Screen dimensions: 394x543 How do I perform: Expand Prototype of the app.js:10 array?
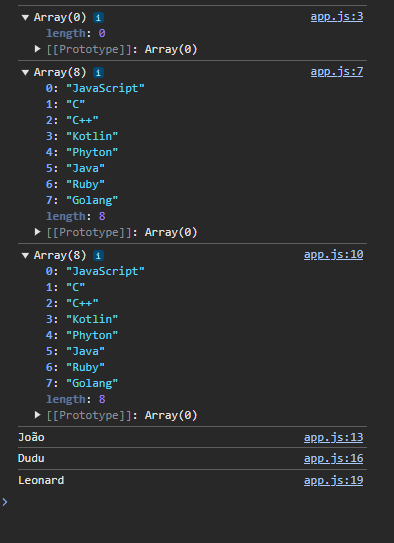pyautogui.click(x=37, y=415)
